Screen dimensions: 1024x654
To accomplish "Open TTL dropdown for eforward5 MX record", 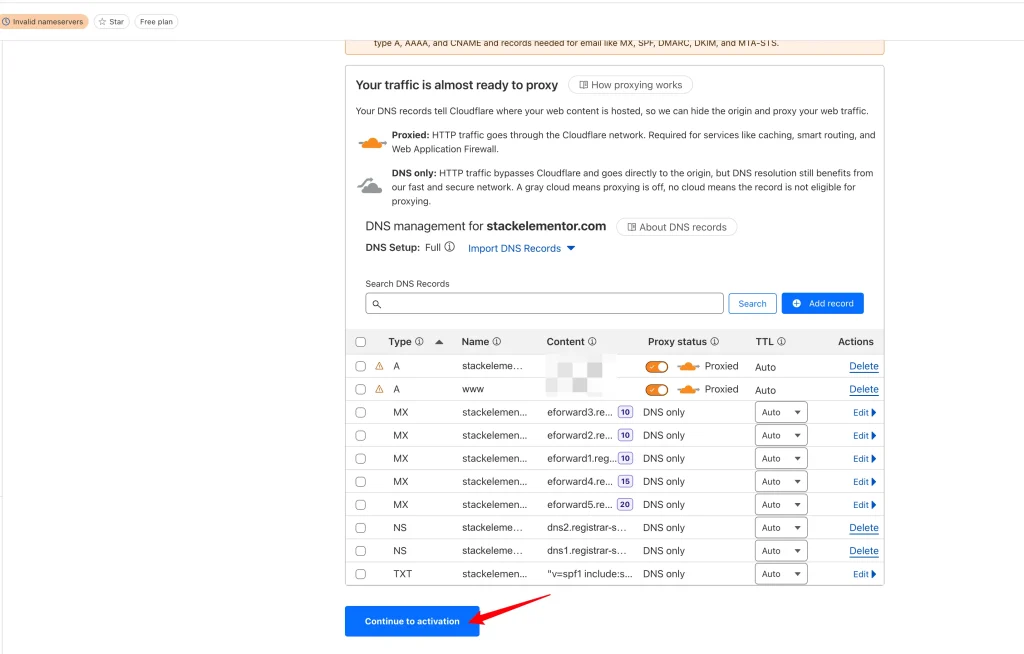I will [781, 504].
